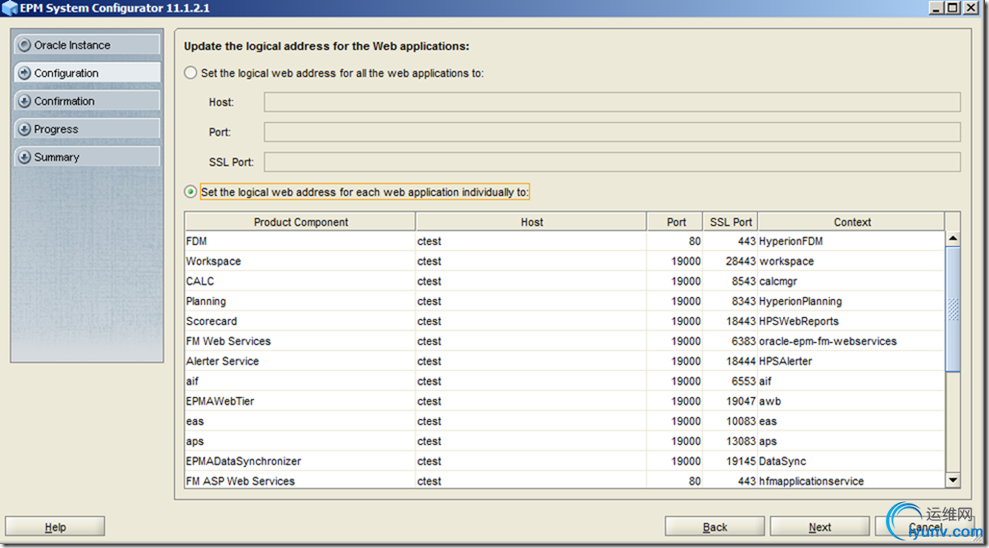Click the calcmgr context cell
989x548 pixels.
pyautogui.click(x=851, y=281)
